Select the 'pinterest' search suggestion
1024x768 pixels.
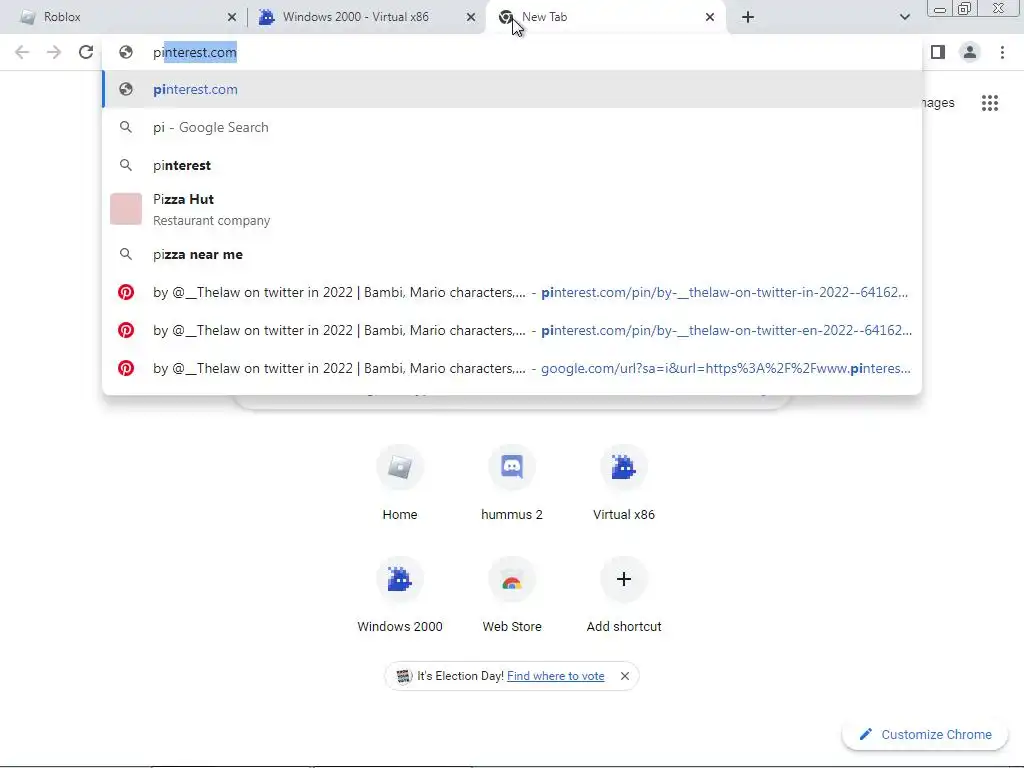512,165
